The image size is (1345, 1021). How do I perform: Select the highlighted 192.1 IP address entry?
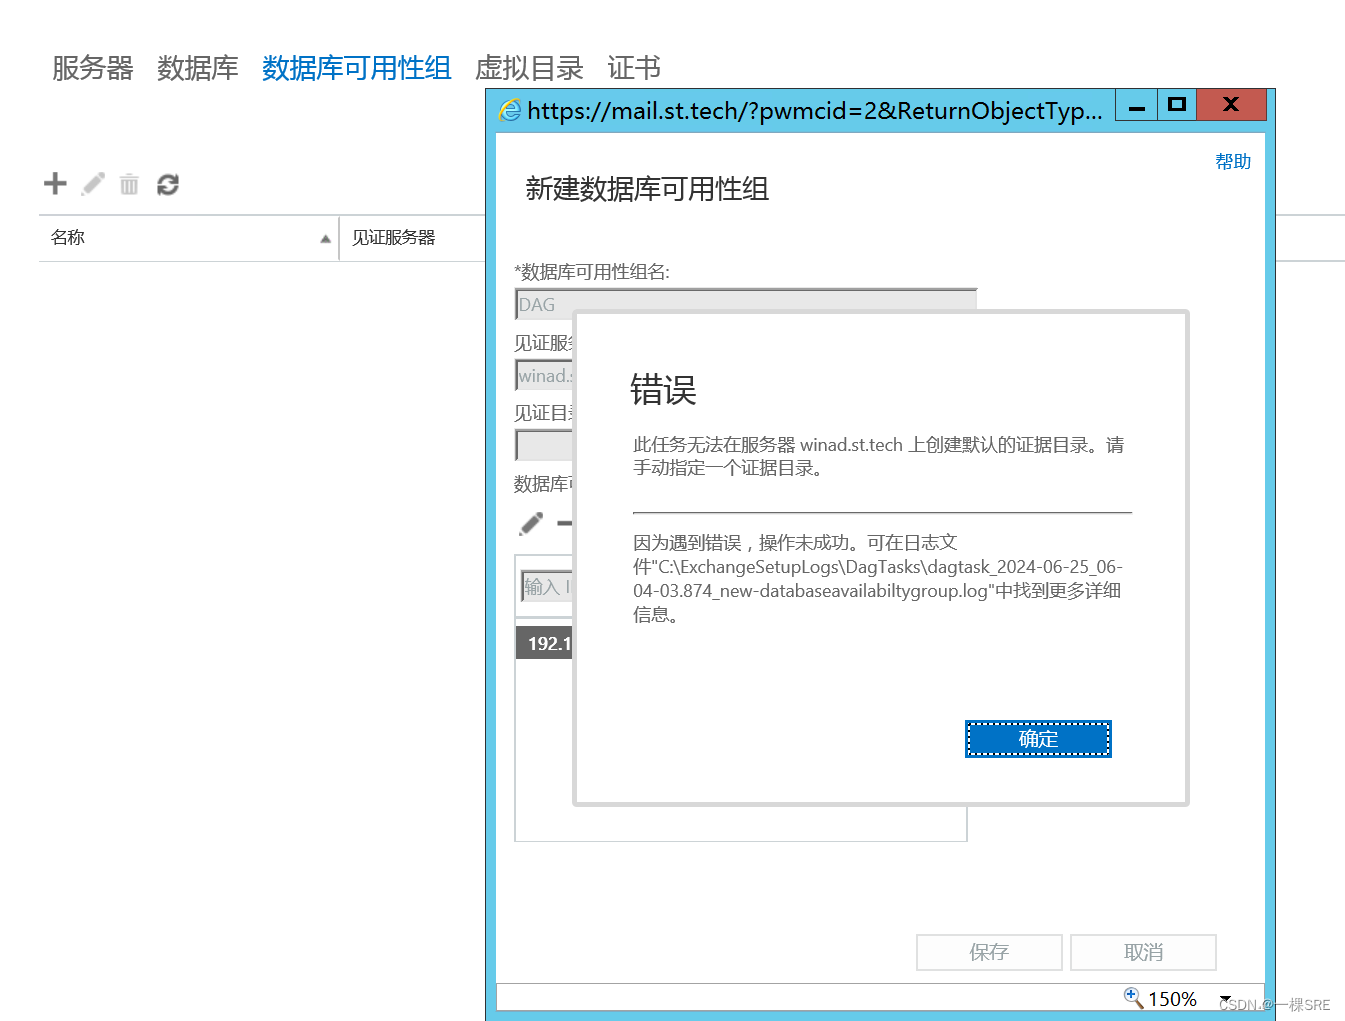click(544, 643)
